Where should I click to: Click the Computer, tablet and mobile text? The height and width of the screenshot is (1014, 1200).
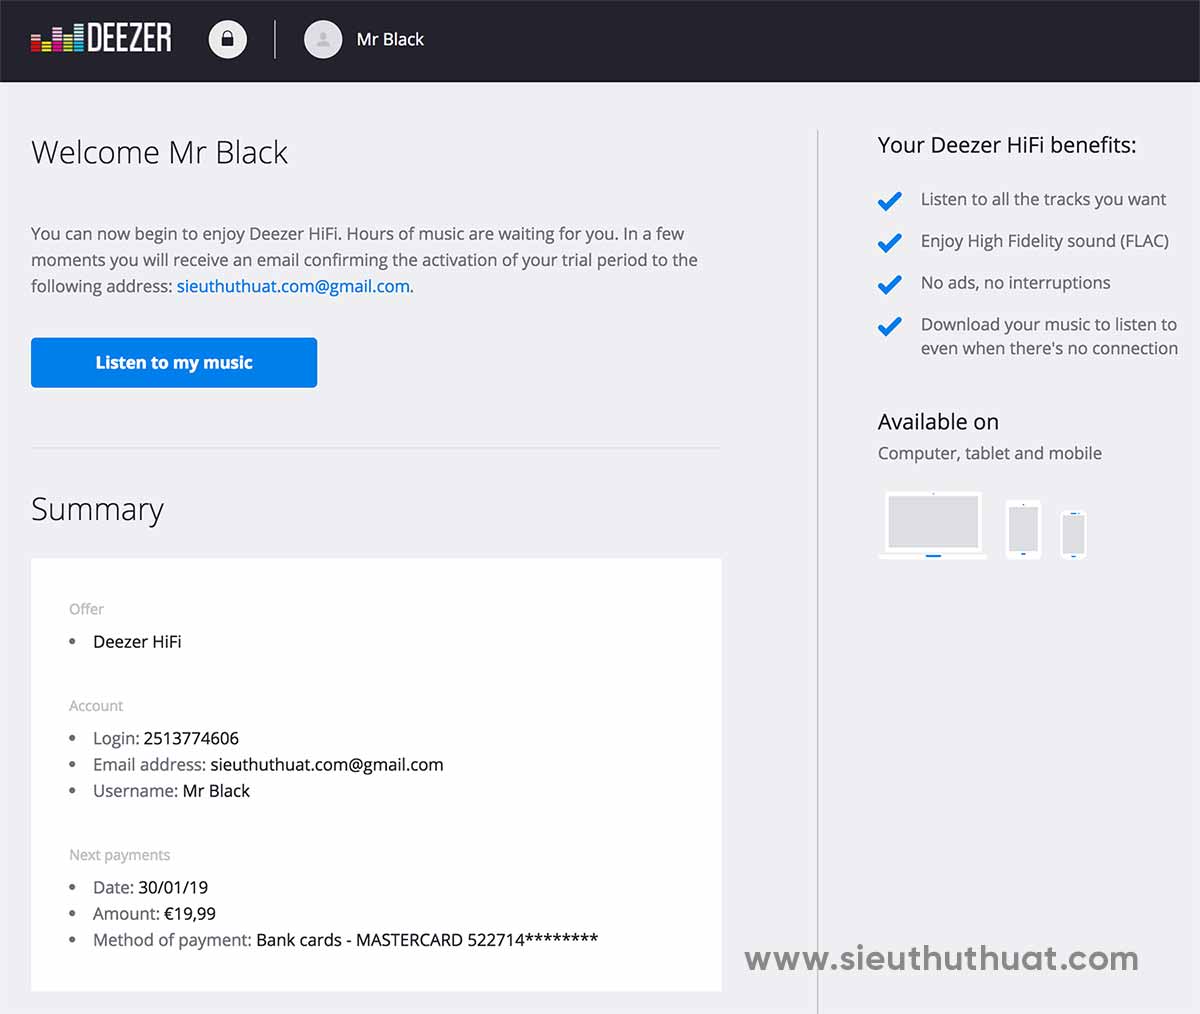989,454
